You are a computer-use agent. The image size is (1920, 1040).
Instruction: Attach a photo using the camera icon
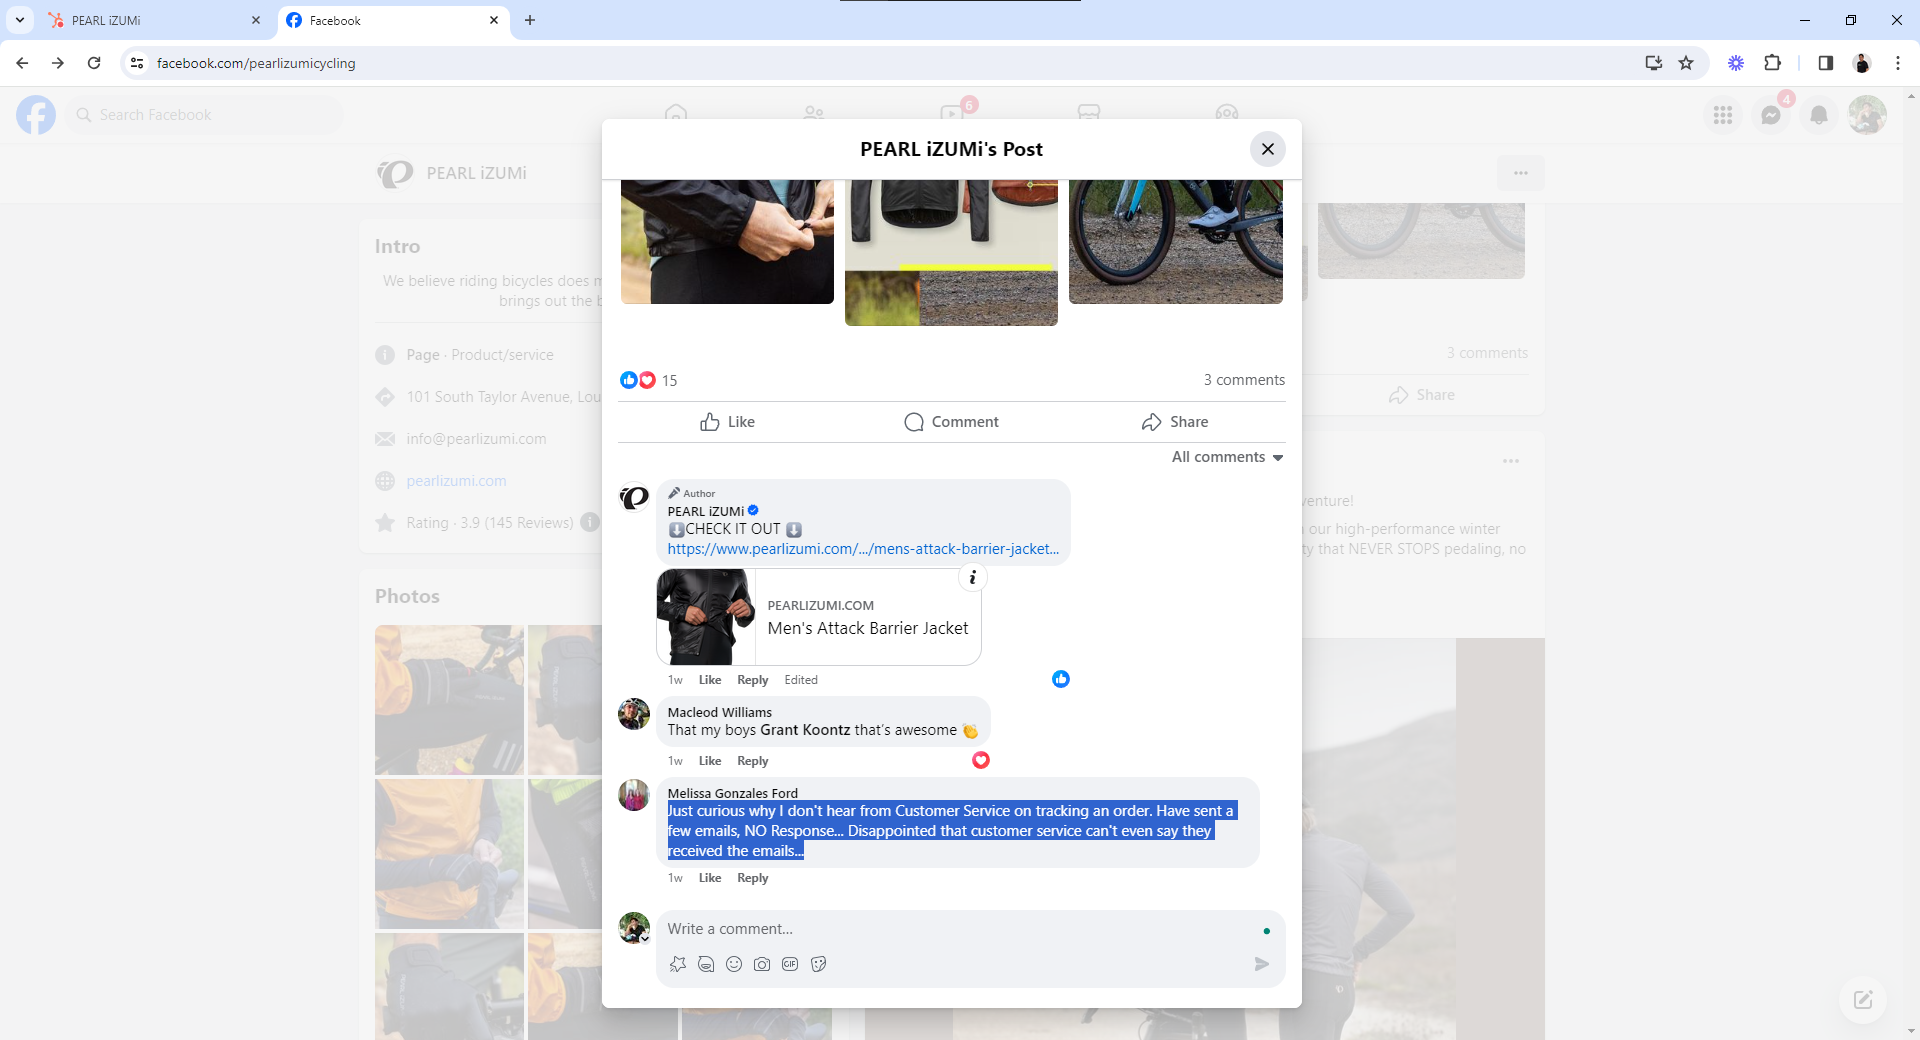[762, 964]
